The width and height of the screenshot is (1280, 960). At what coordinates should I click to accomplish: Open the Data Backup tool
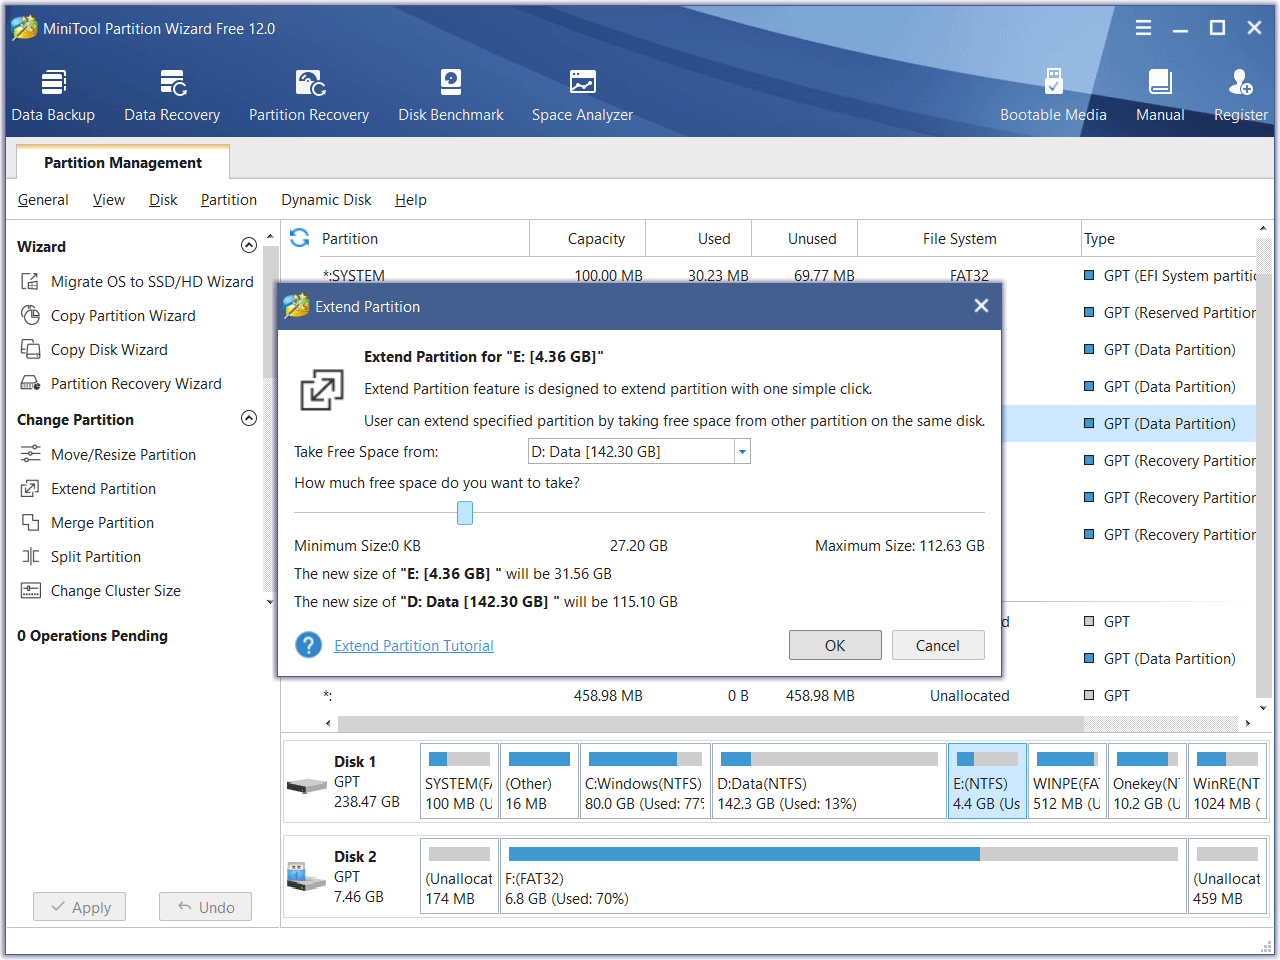(53, 95)
